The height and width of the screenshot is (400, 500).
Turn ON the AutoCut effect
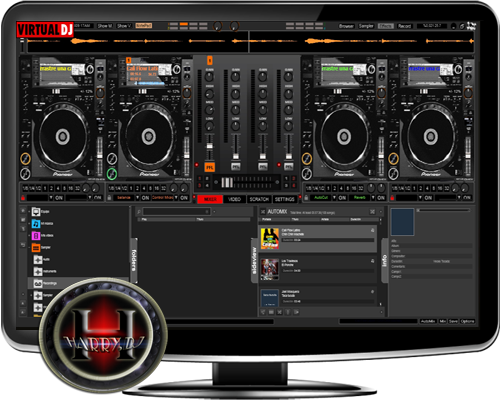click(x=342, y=198)
